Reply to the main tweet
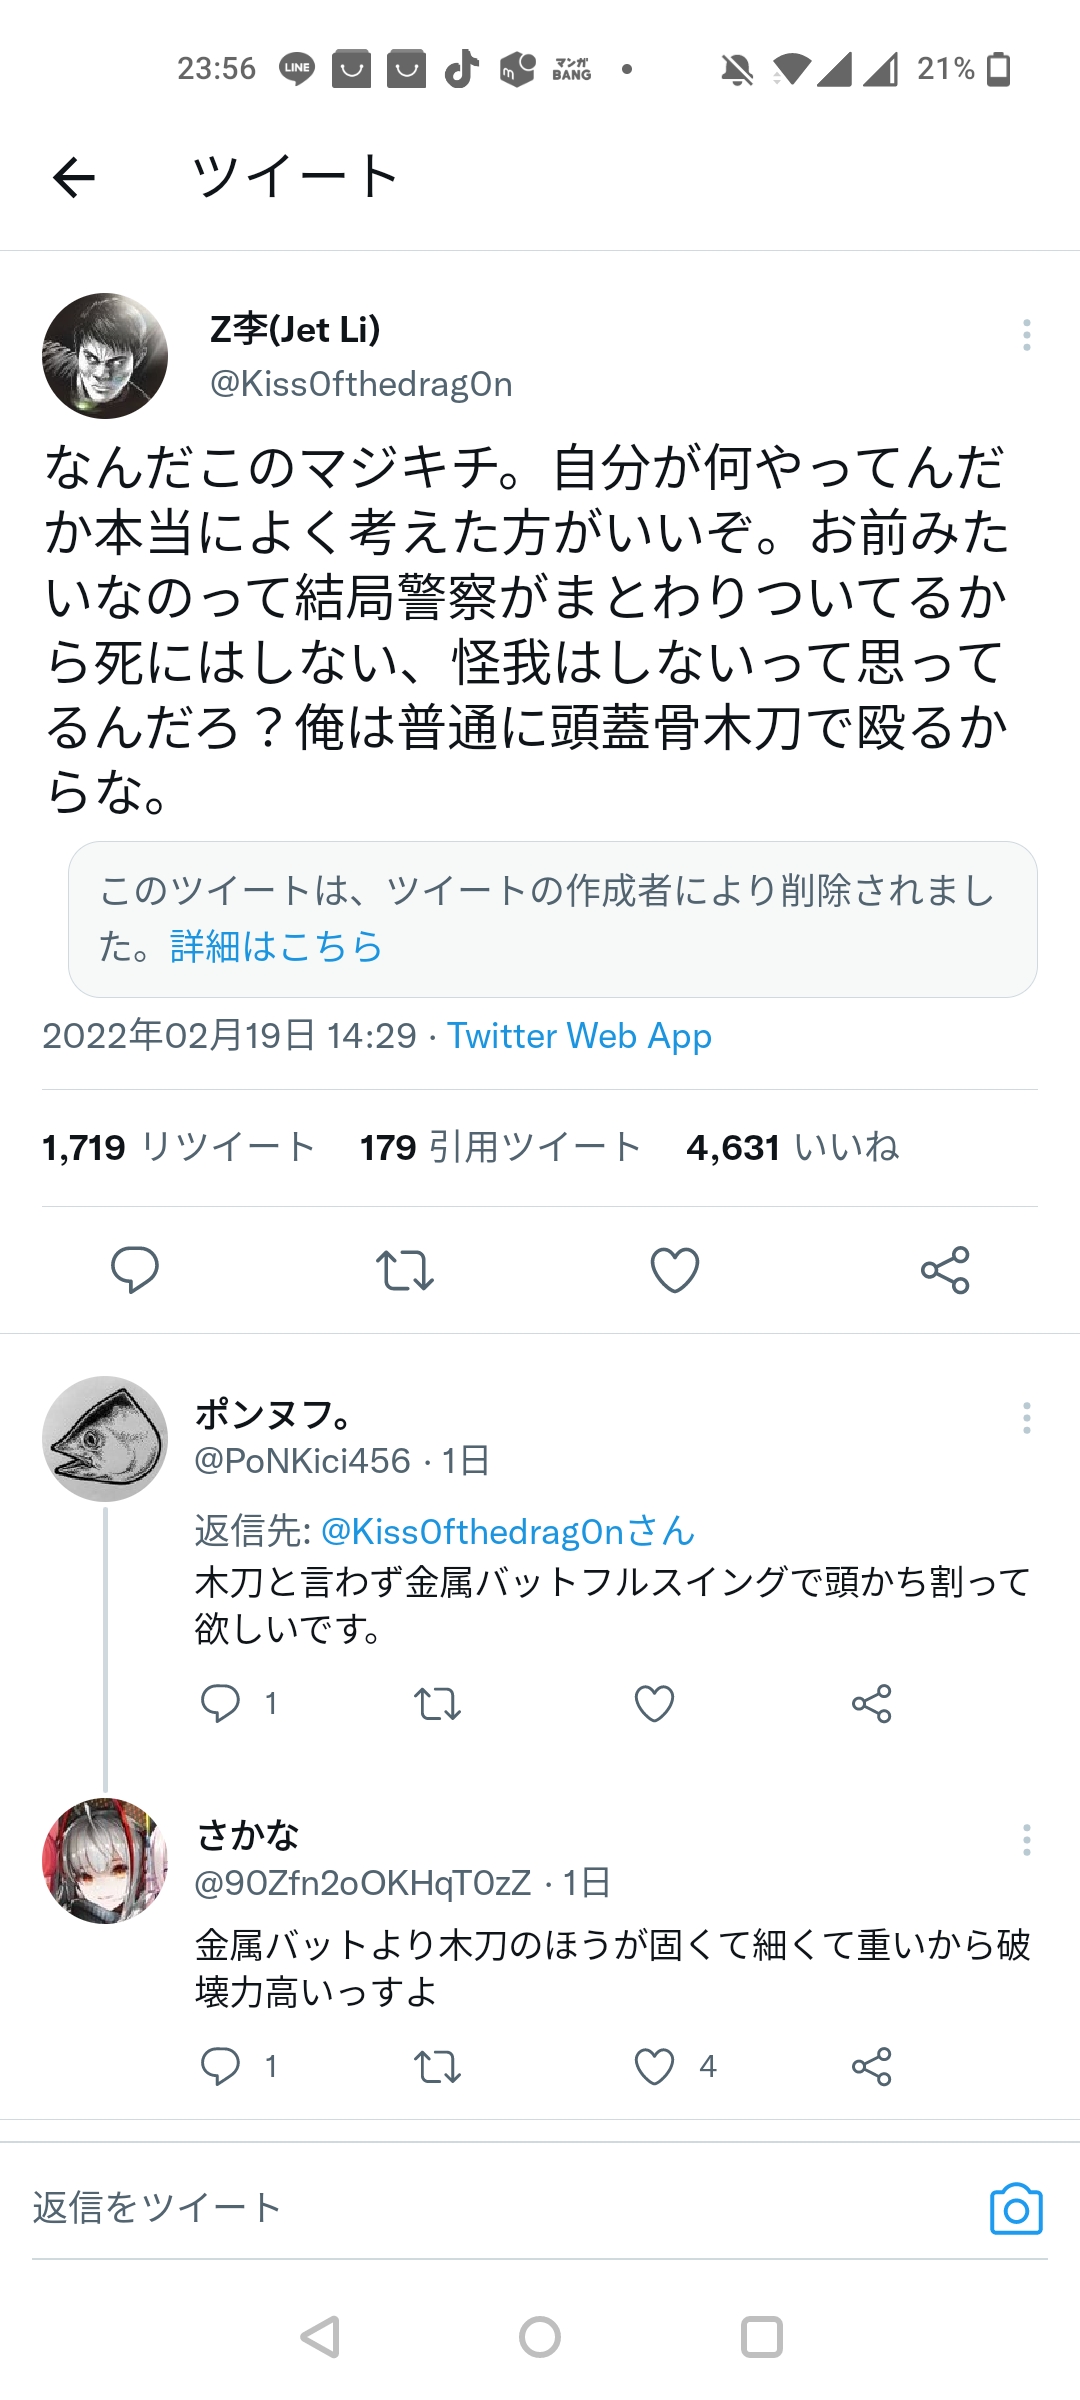 [135, 1270]
